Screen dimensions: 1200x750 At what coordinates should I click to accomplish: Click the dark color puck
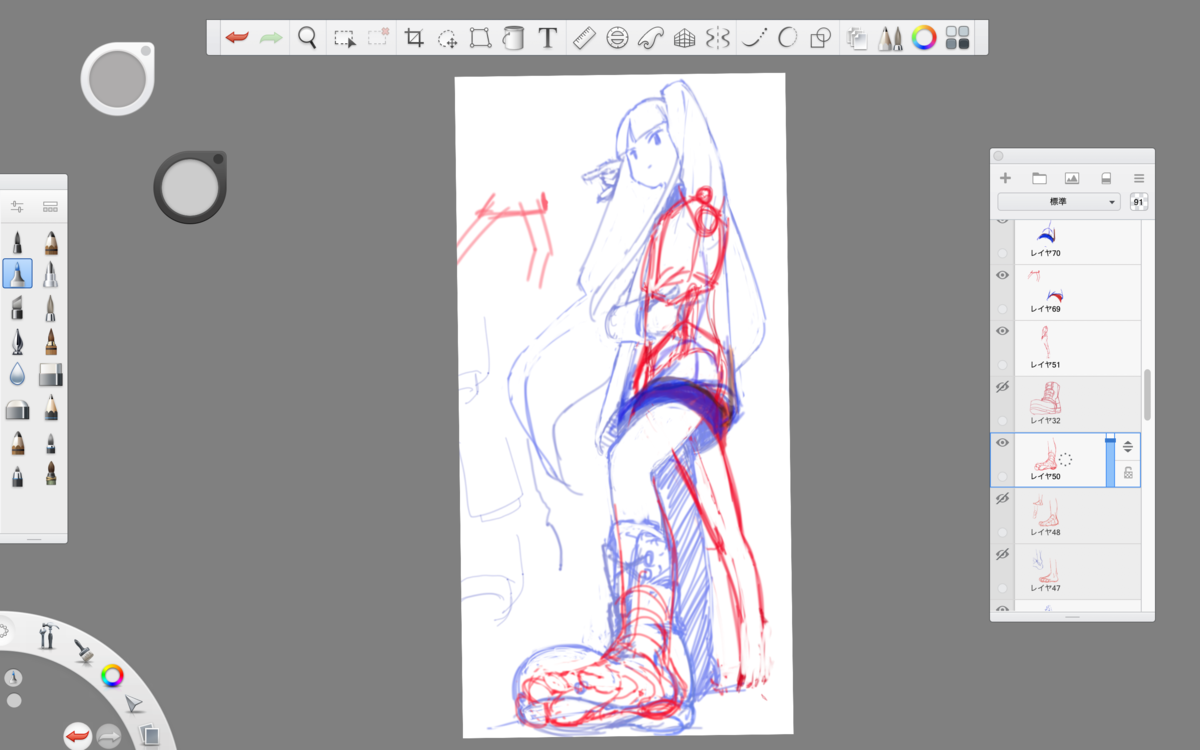pyautogui.click(x=189, y=188)
